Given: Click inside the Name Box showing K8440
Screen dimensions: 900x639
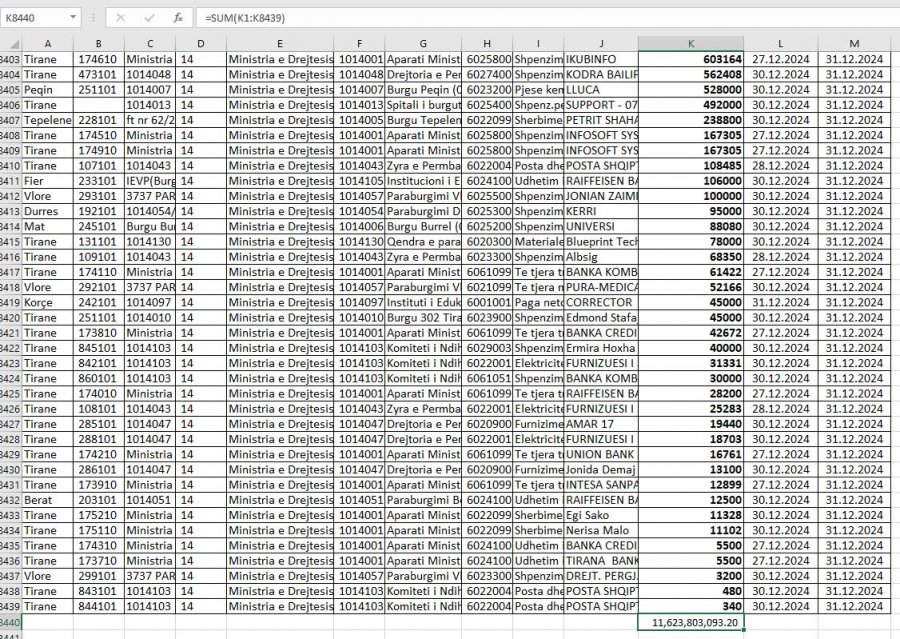Looking at the screenshot, I should point(35,18).
